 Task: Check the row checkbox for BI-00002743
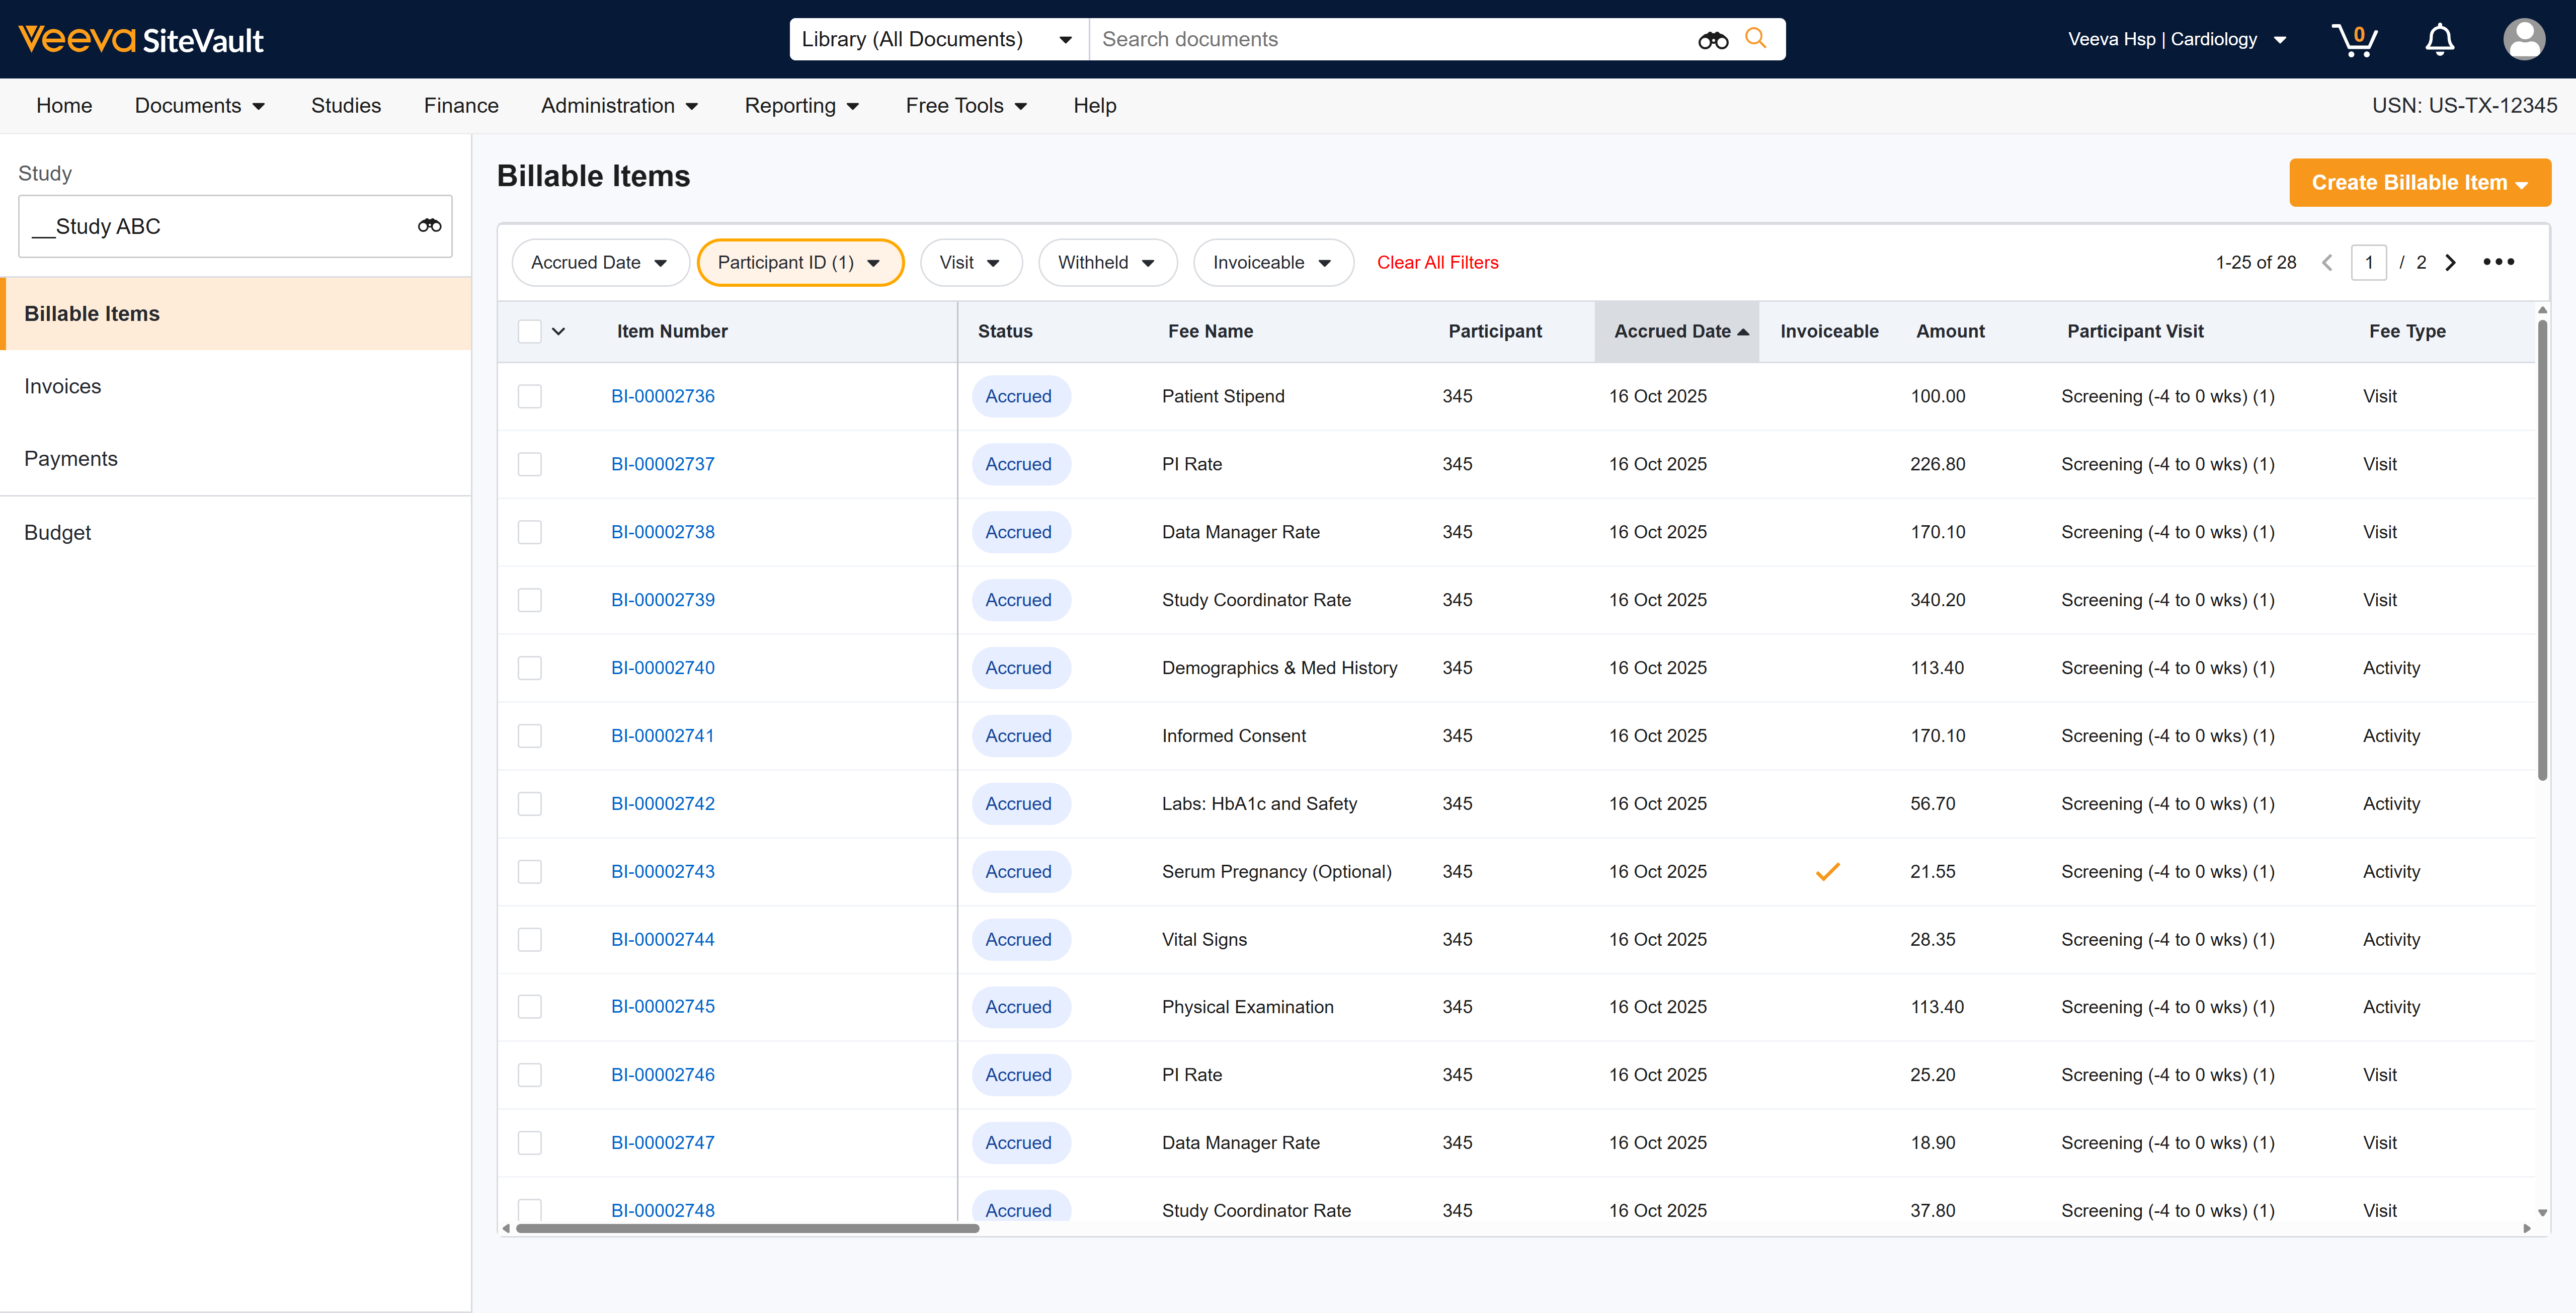pos(529,871)
